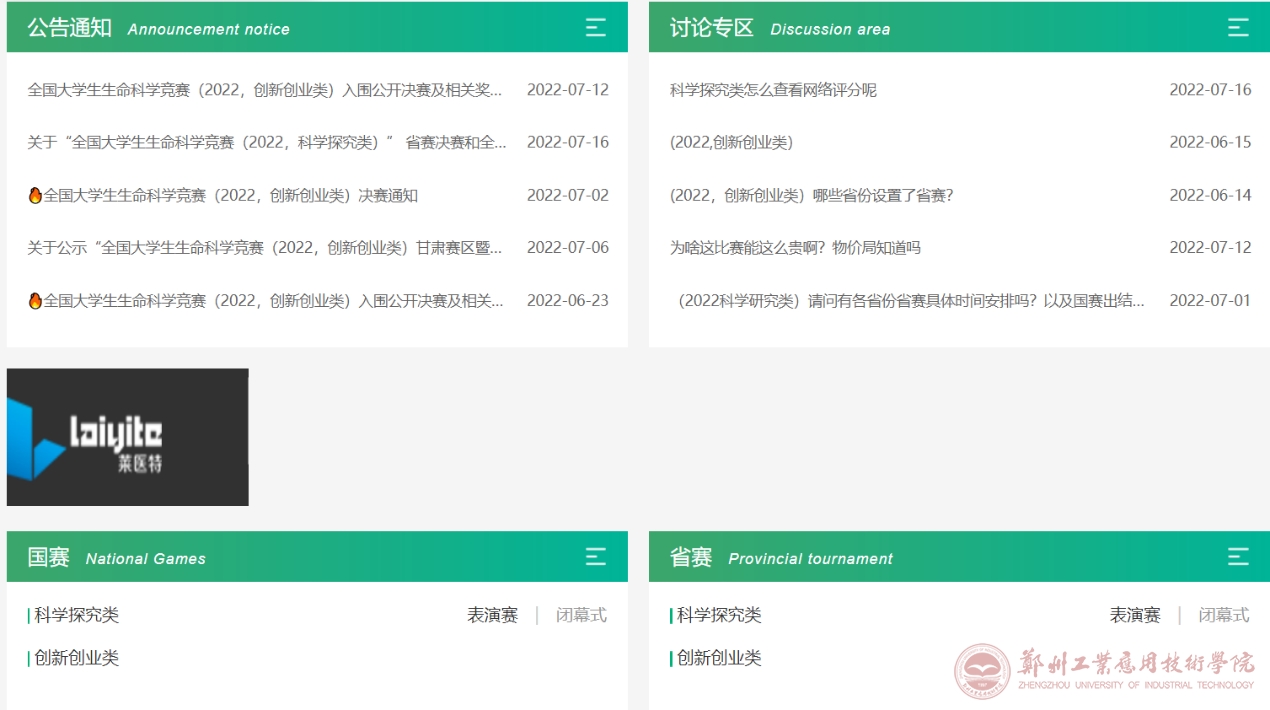
Task: Select 表演赛 tab under National Games
Action: coord(492,615)
